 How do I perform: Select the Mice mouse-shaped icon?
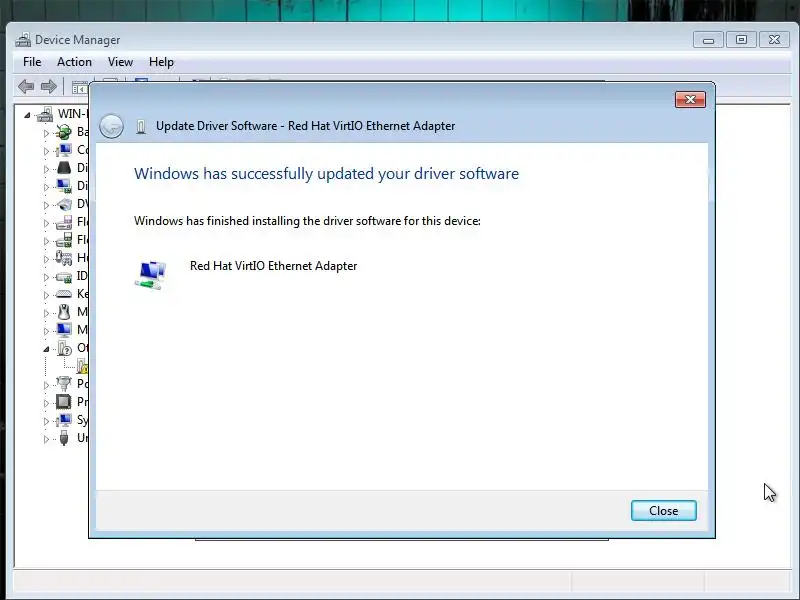64,312
